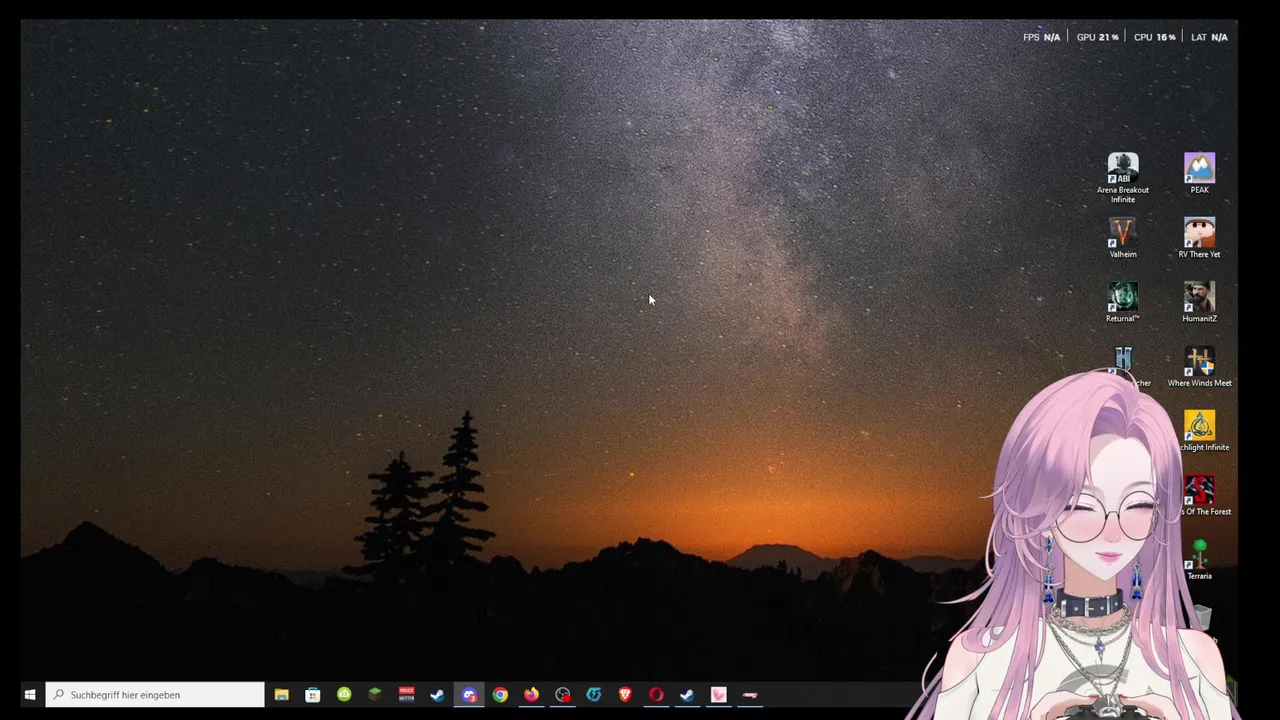Focus the 'Suchbegriff hier eingeben' search box
The width and height of the screenshot is (1280, 720).
(155, 694)
